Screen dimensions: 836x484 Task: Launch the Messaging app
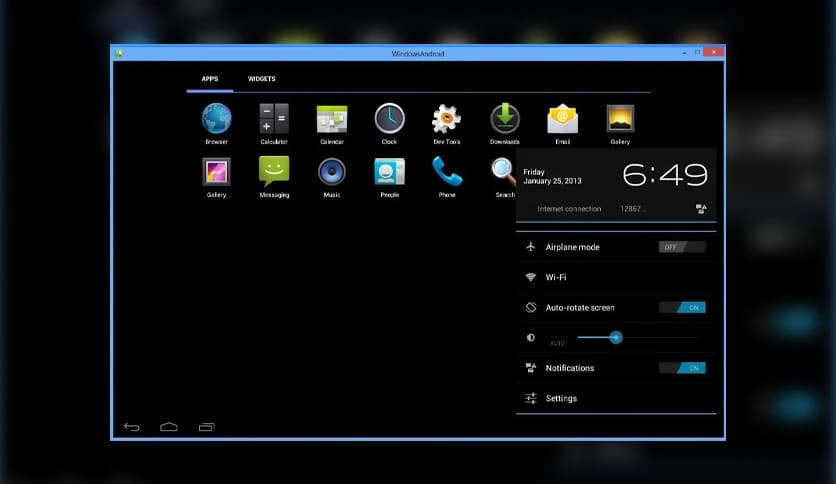point(274,172)
